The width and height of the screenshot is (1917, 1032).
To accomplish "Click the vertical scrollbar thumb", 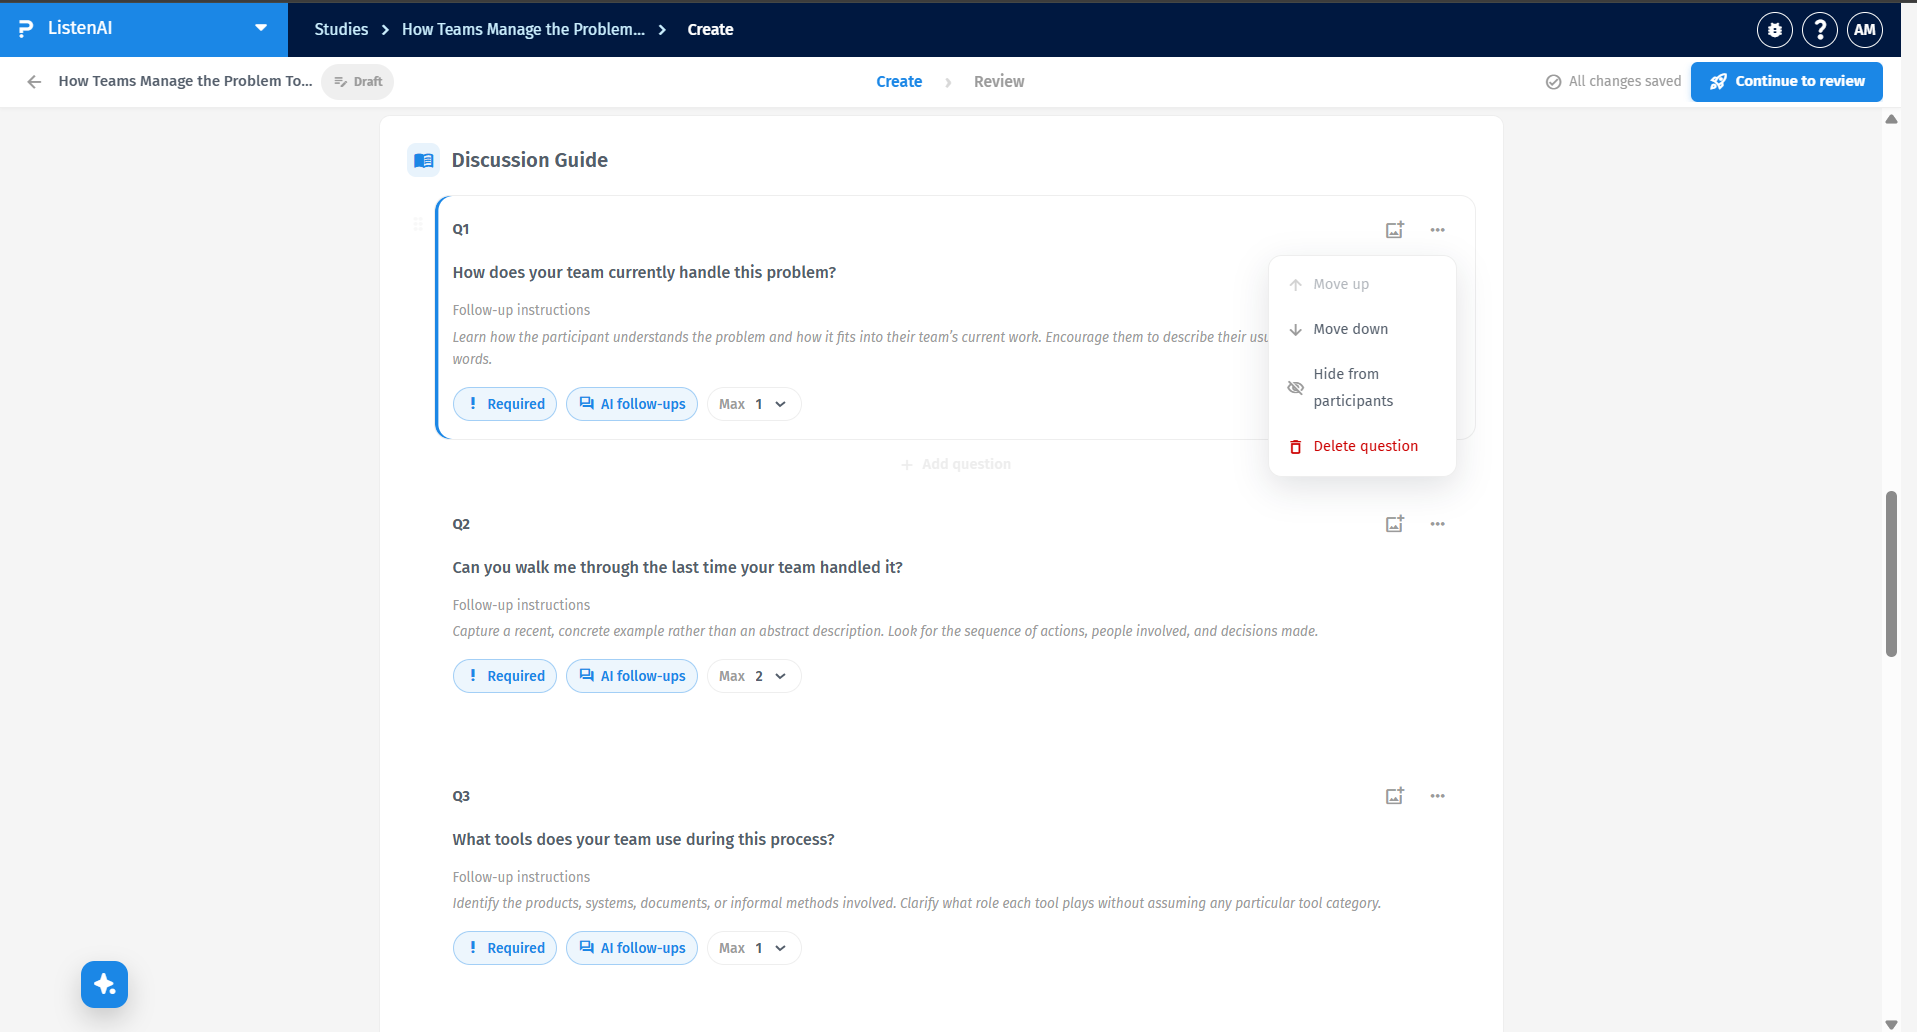I will tap(1891, 574).
